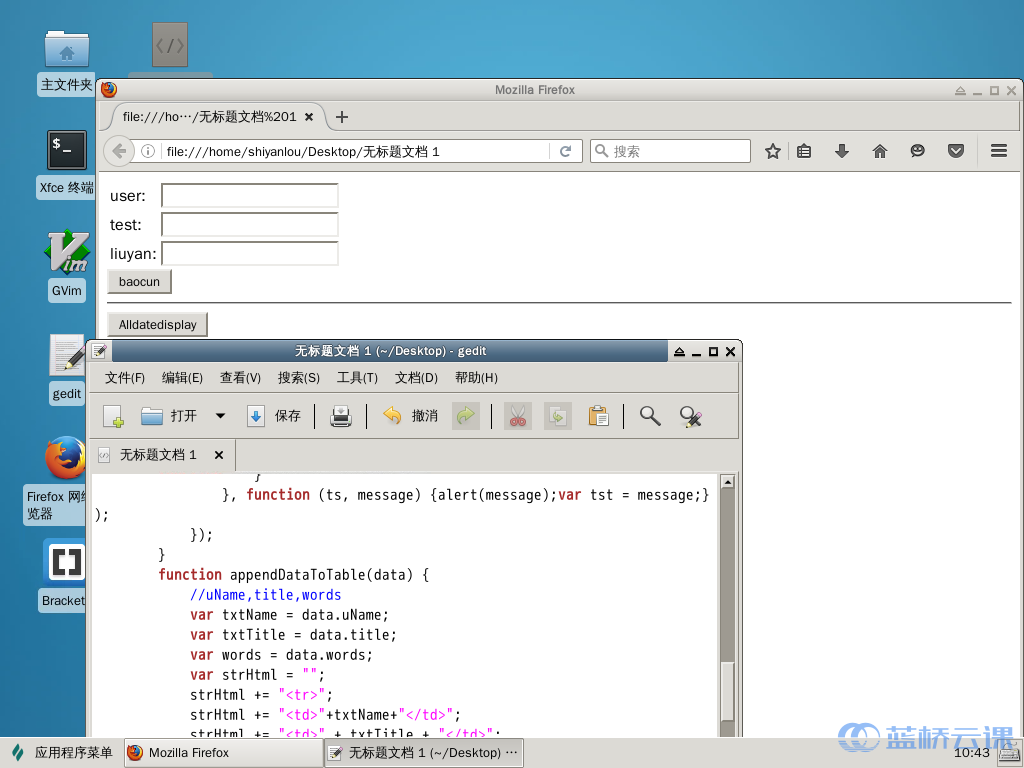1024x768 pixels.
Task: Open Firefox downloads arrow icon
Action: (x=842, y=152)
